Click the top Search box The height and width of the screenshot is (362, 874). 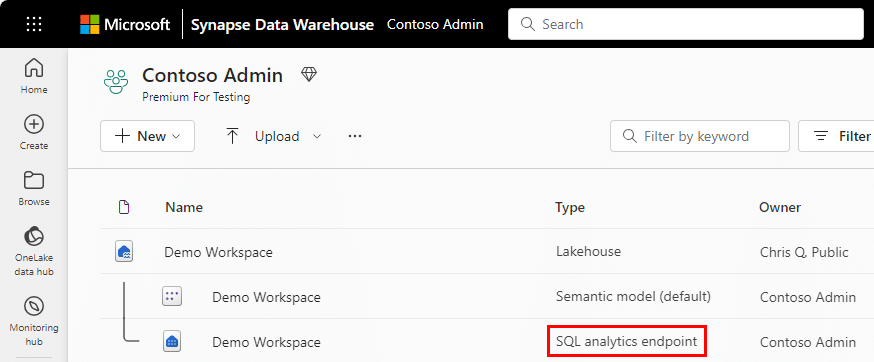686,25
